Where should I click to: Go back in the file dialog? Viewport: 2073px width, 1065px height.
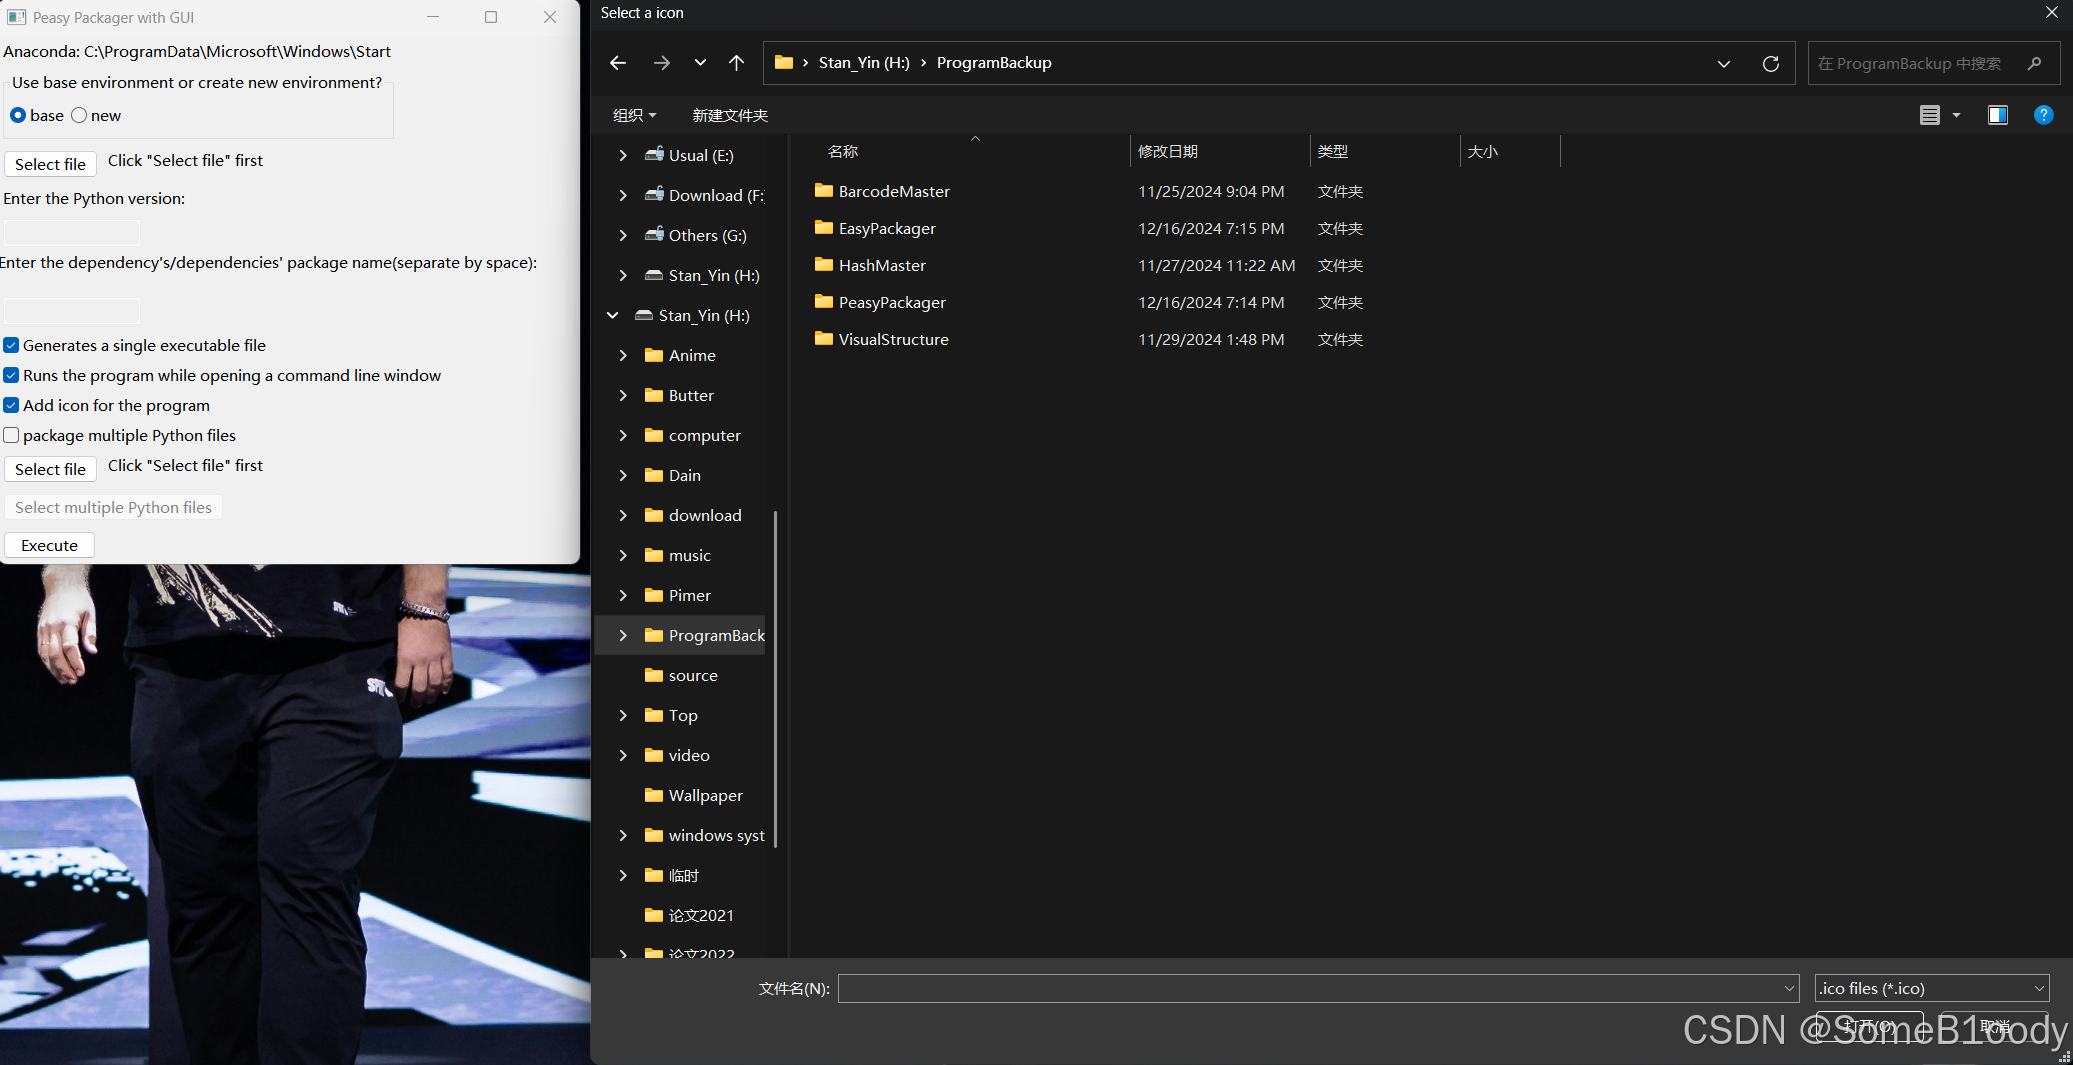click(x=618, y=63)
